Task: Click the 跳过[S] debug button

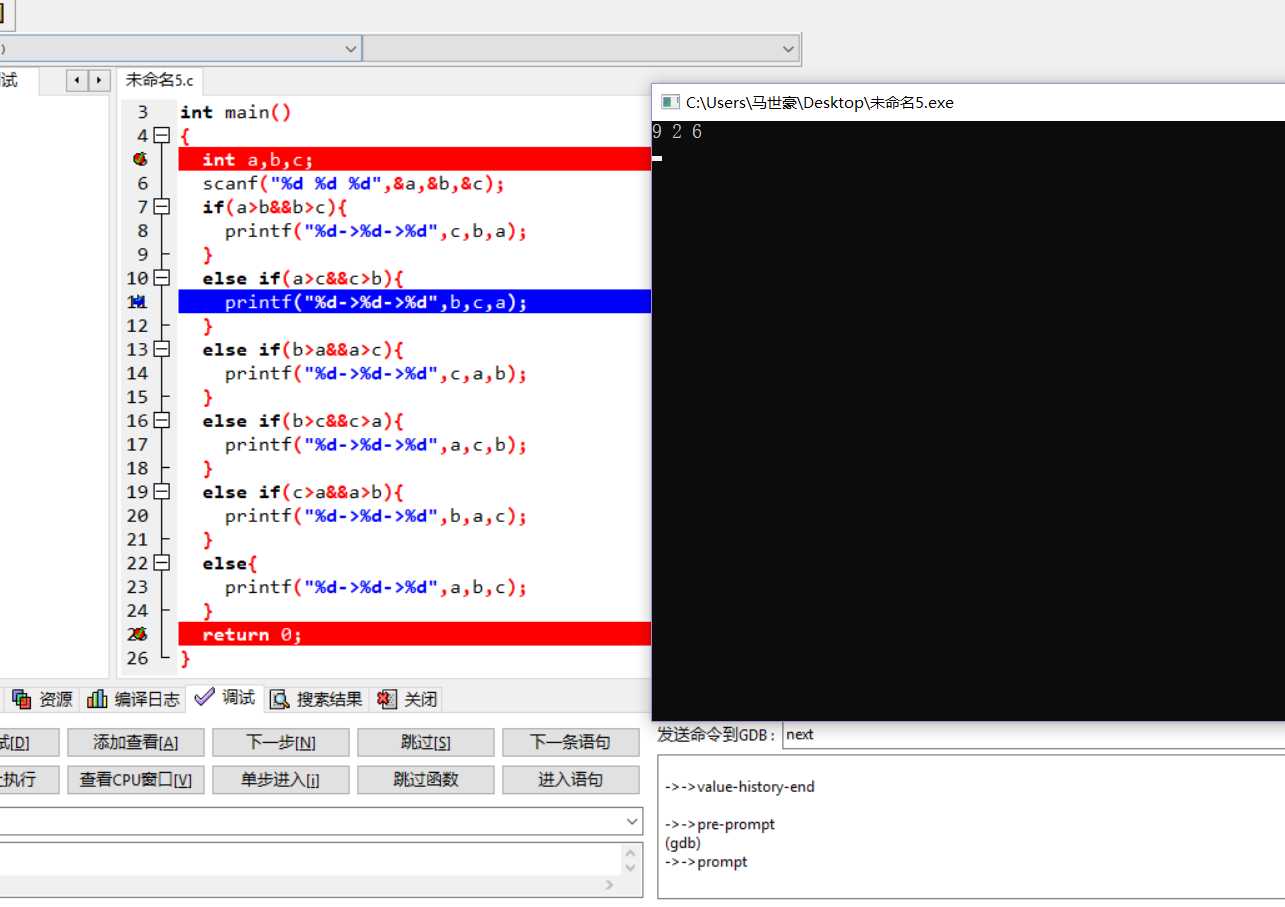Action: tap(426, 742)
